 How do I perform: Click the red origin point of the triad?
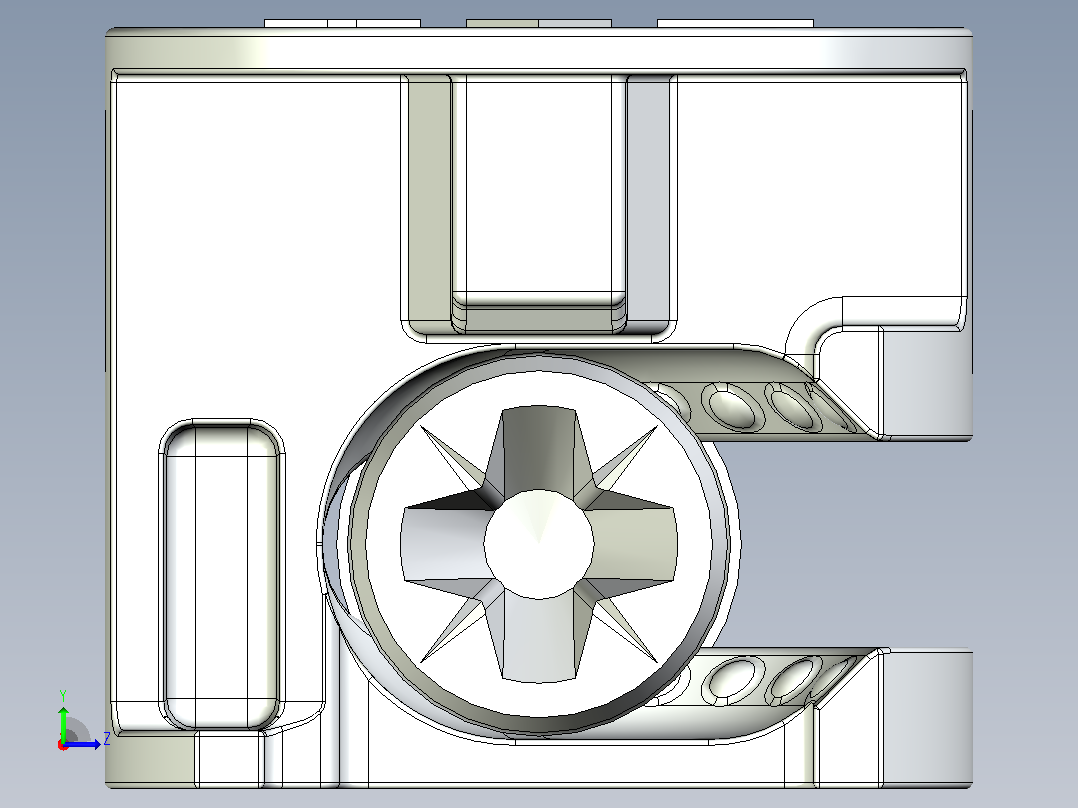click(63, 745)
